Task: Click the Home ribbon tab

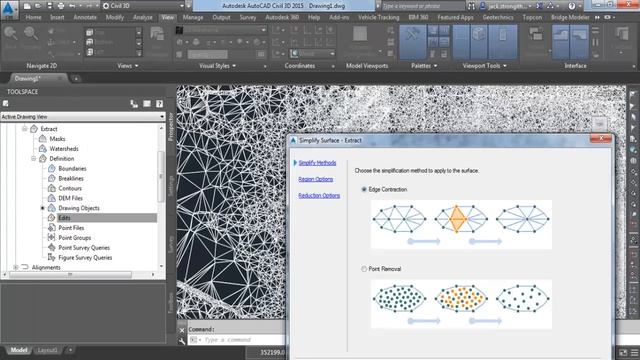Action: (33, 18)
